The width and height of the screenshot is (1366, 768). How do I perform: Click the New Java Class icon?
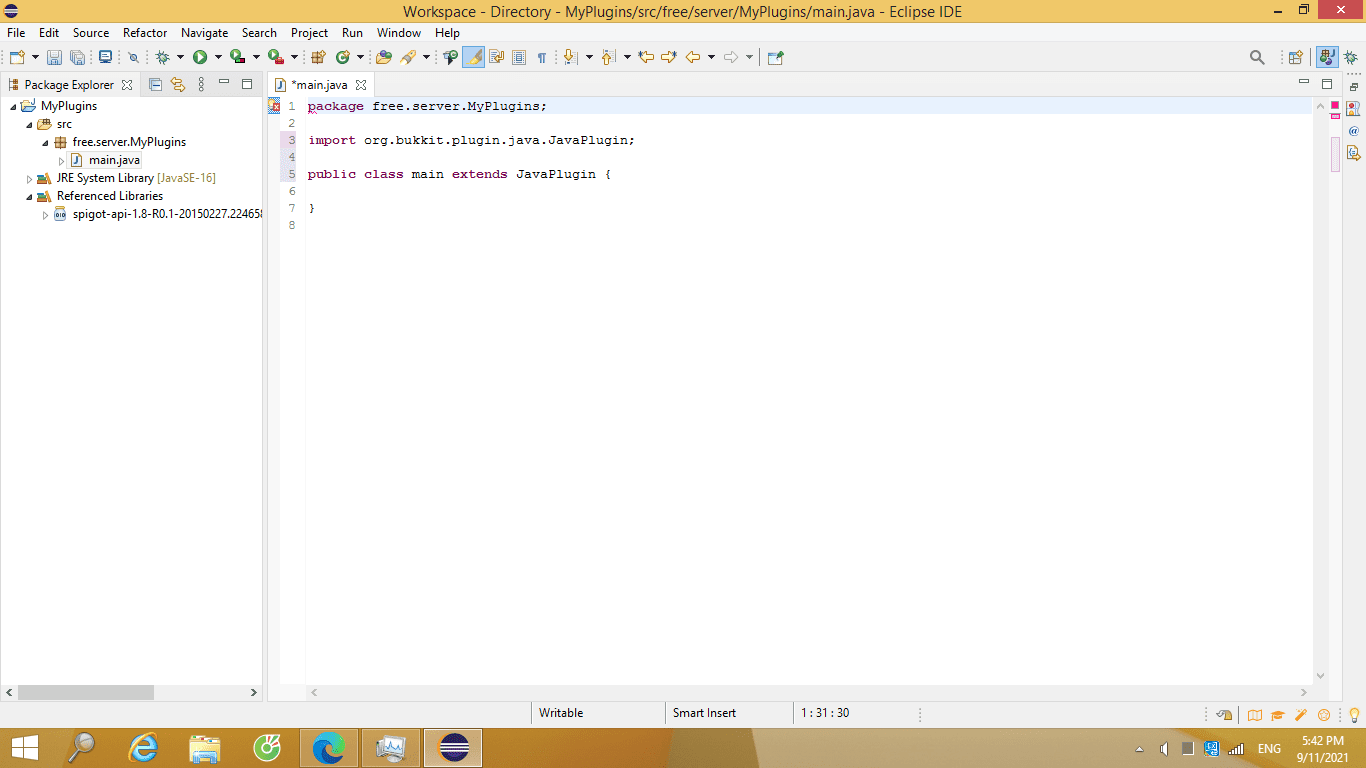click(343, 58)
